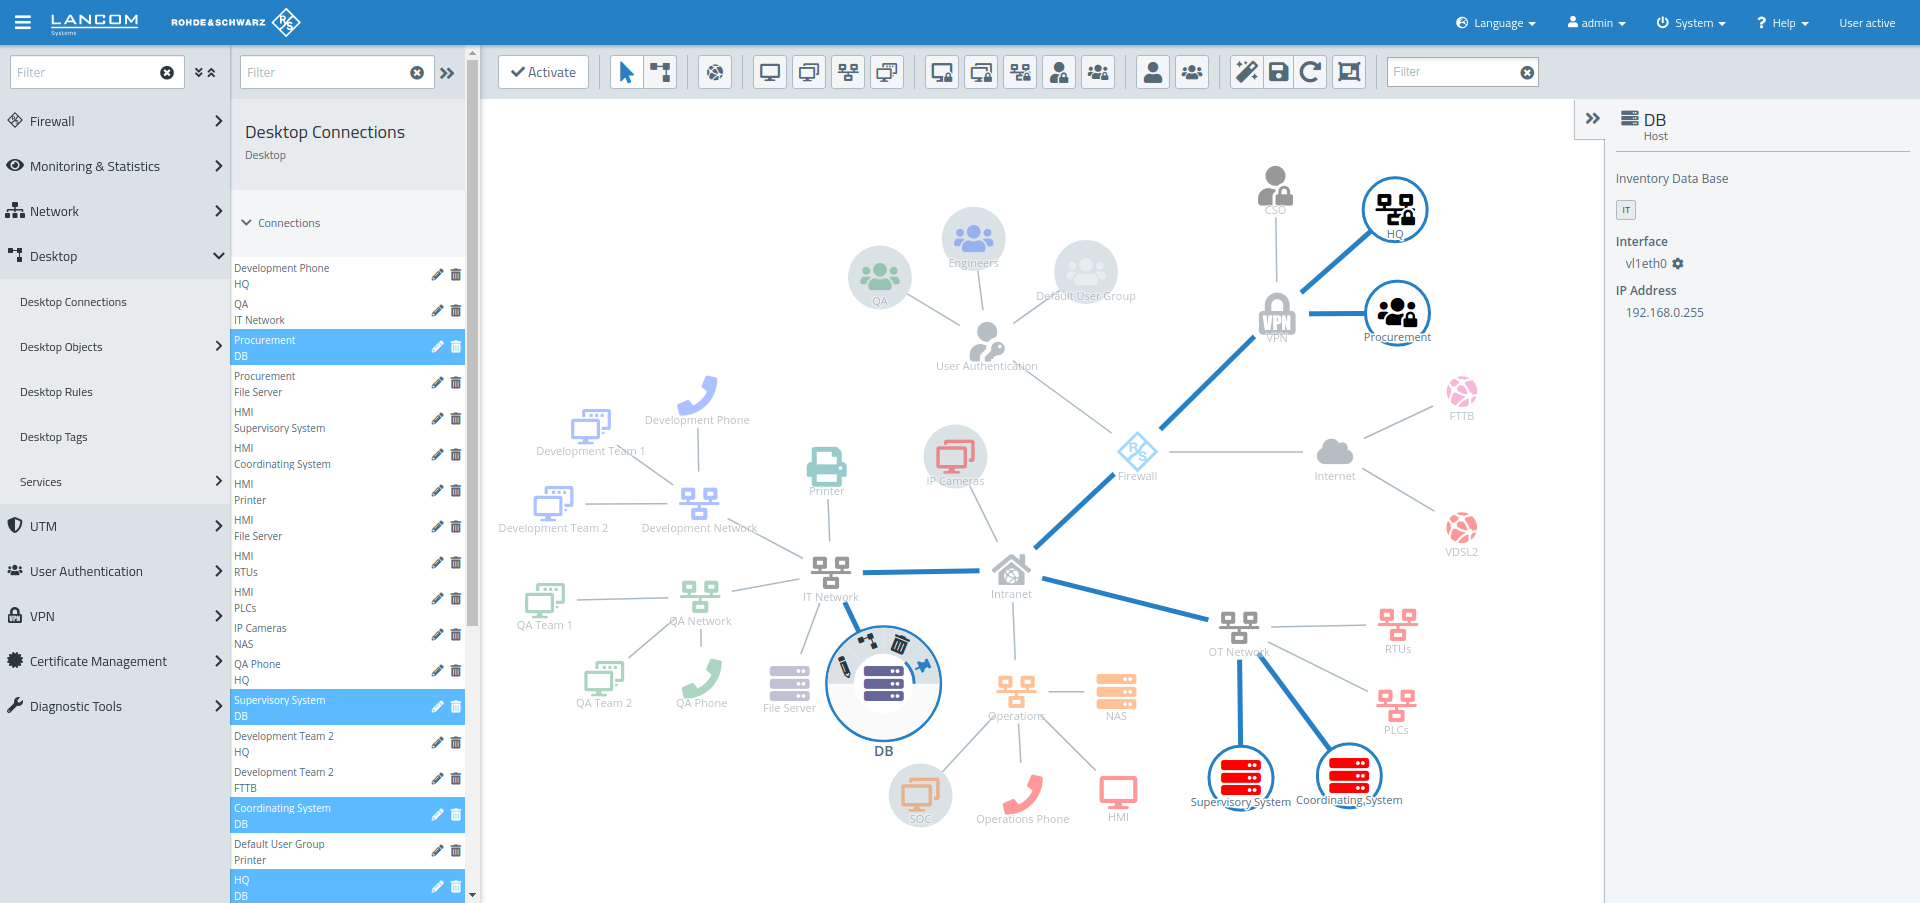Create a new Internet object from the toolbar
Screen dimensions: 1920x903
pyautogui.click(x=714, y=71)
